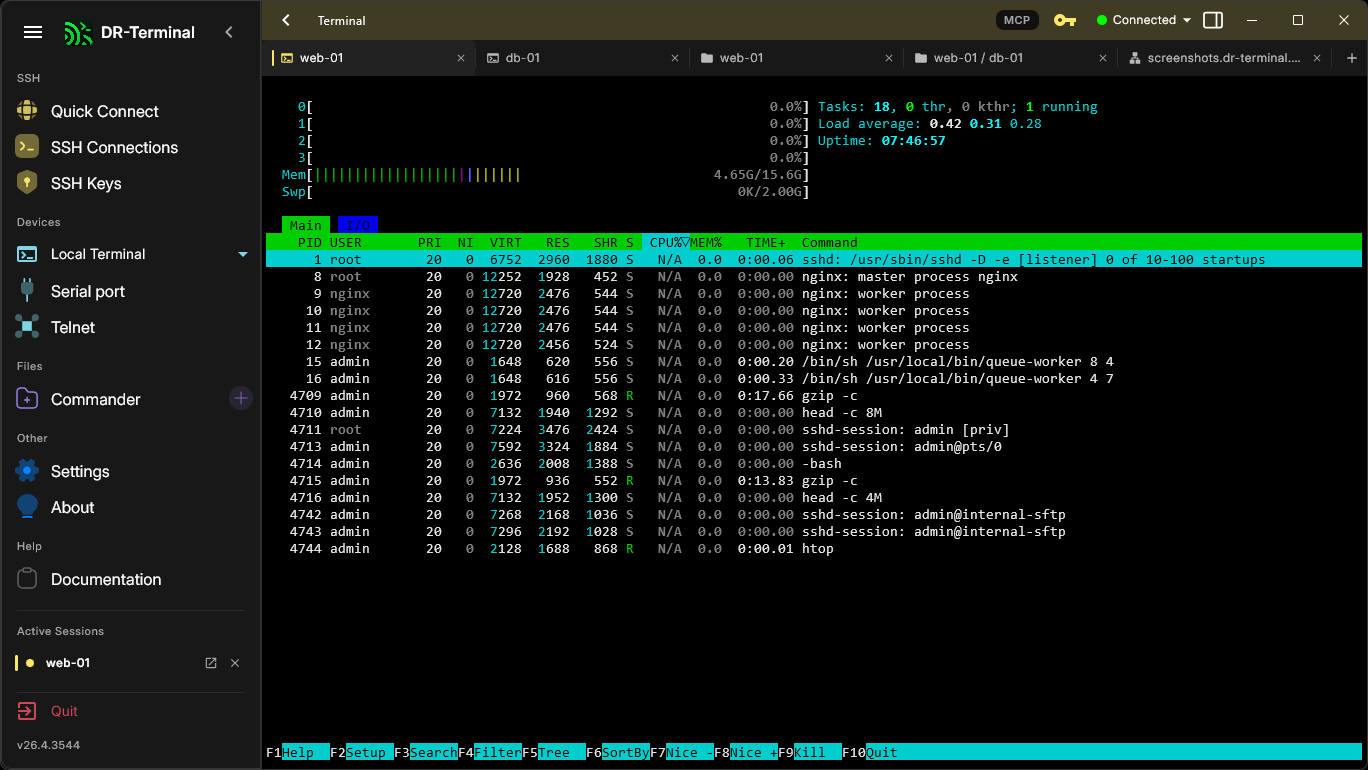The height and width of the screenshot is (770, 1368).
Task: Go back with the Terminal arrow
Action: click(x=286, y=20)
